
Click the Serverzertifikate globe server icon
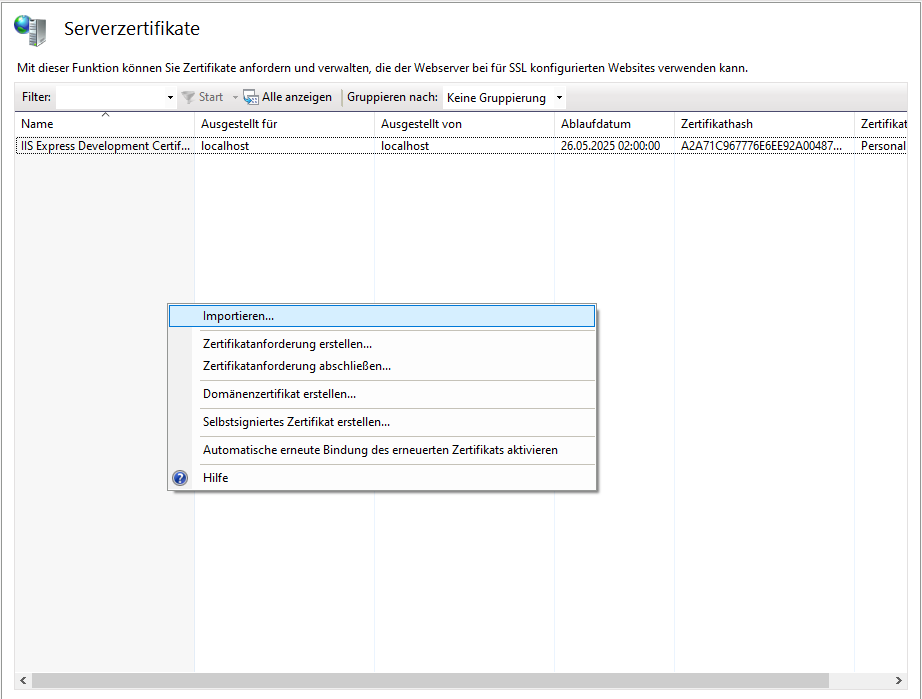point(30,30)
